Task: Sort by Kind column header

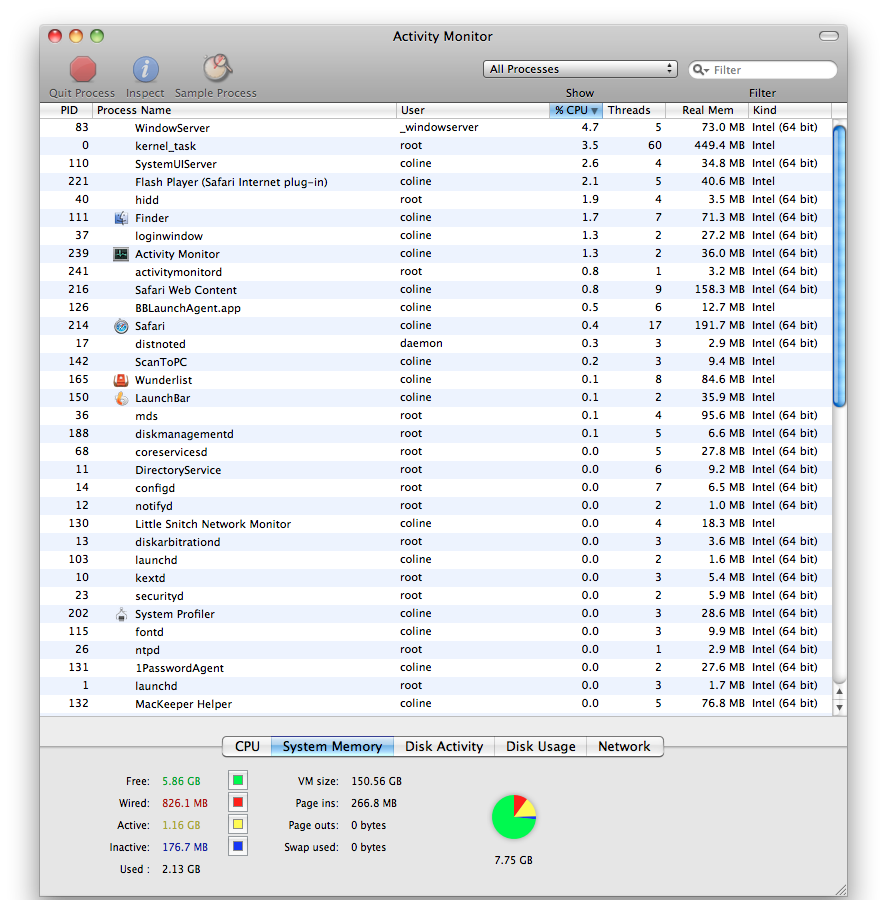Action: [789, 110]
